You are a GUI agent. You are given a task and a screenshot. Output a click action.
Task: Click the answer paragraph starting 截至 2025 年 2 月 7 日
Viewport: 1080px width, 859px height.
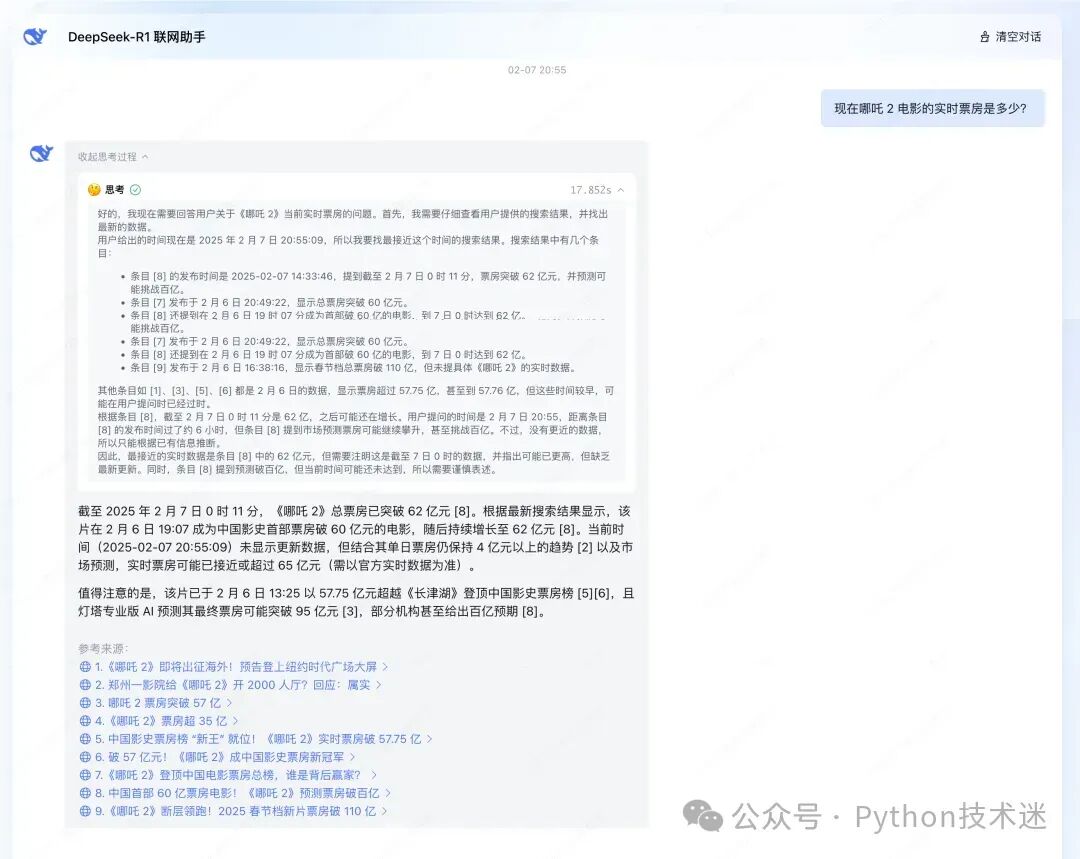pos(355,538)
